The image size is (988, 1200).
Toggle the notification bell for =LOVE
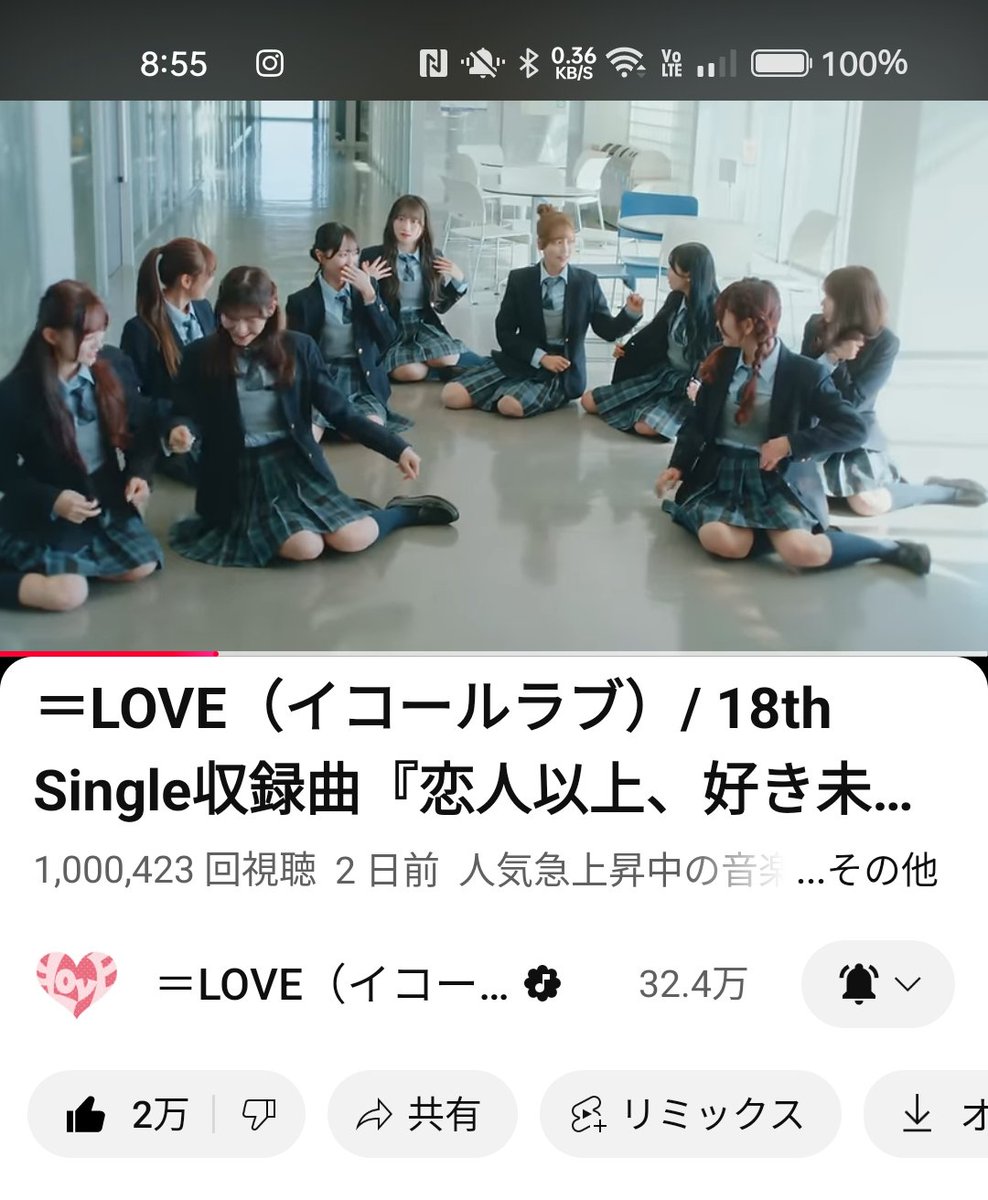pos(857,984)
